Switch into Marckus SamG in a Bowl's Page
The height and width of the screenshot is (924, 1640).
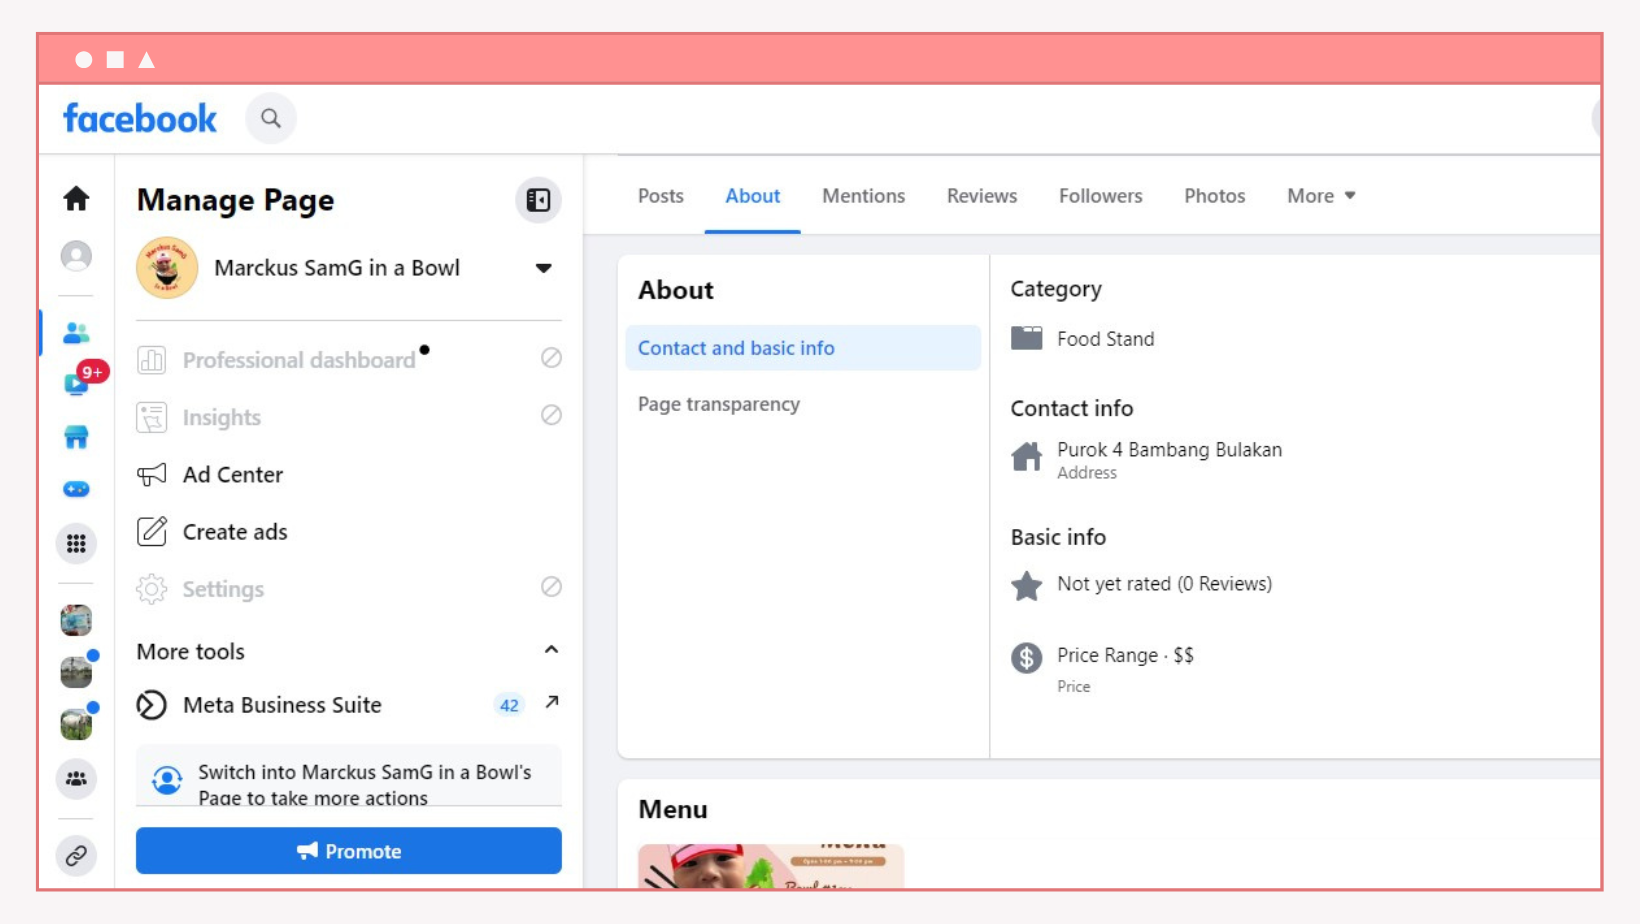[349, 776]
